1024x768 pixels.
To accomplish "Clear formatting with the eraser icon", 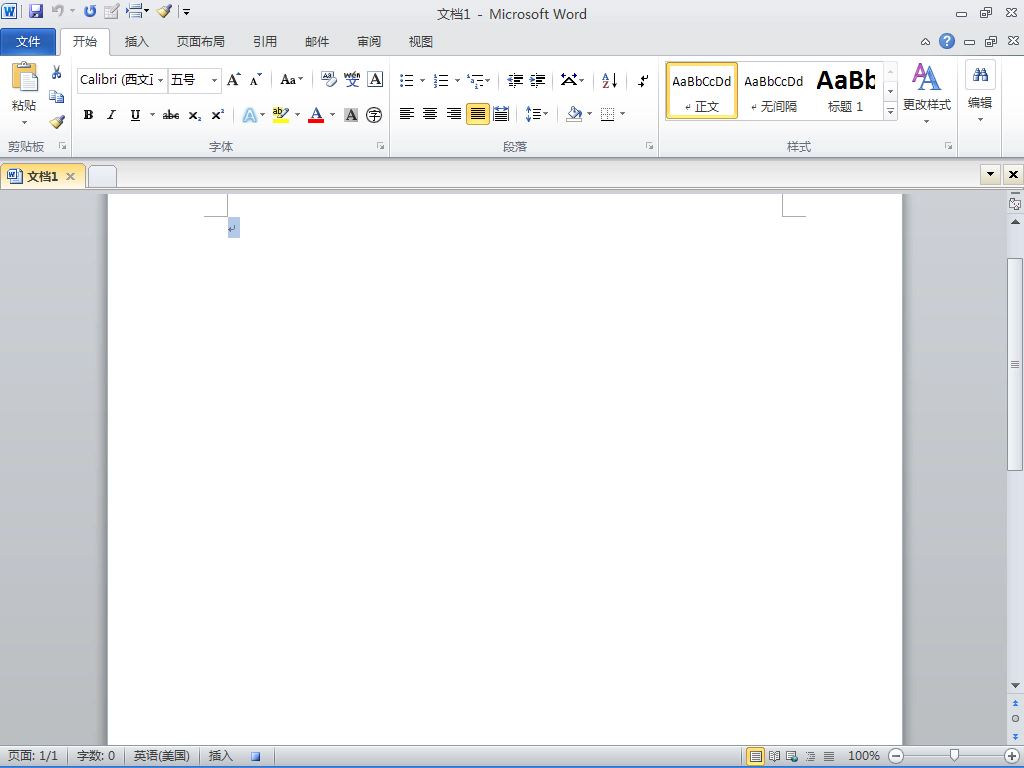I will pyautogui.click(x=328, y=80).
